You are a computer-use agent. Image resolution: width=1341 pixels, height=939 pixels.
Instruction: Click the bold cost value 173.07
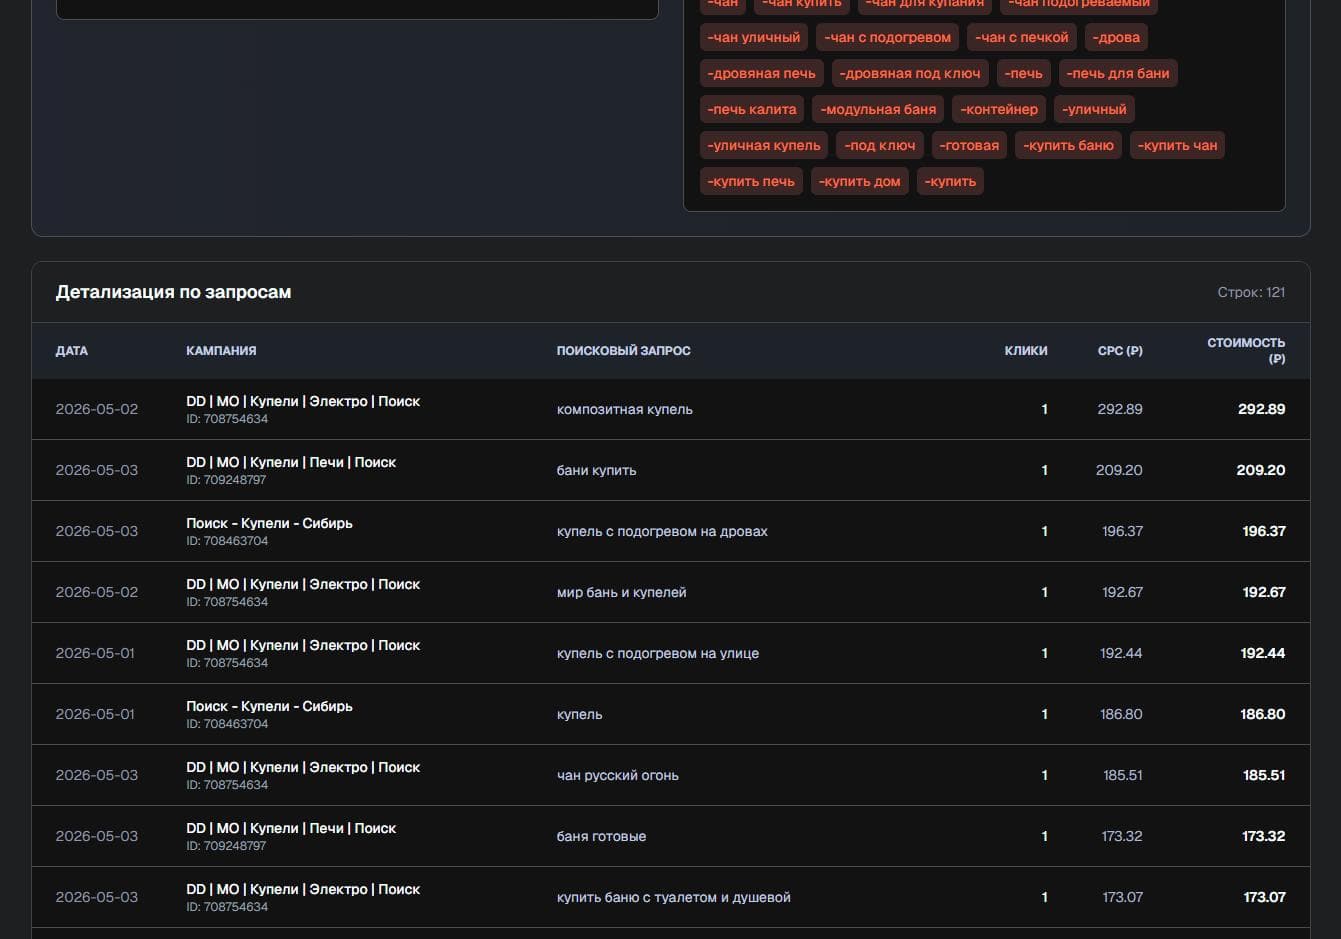(x=1264, y=897)
